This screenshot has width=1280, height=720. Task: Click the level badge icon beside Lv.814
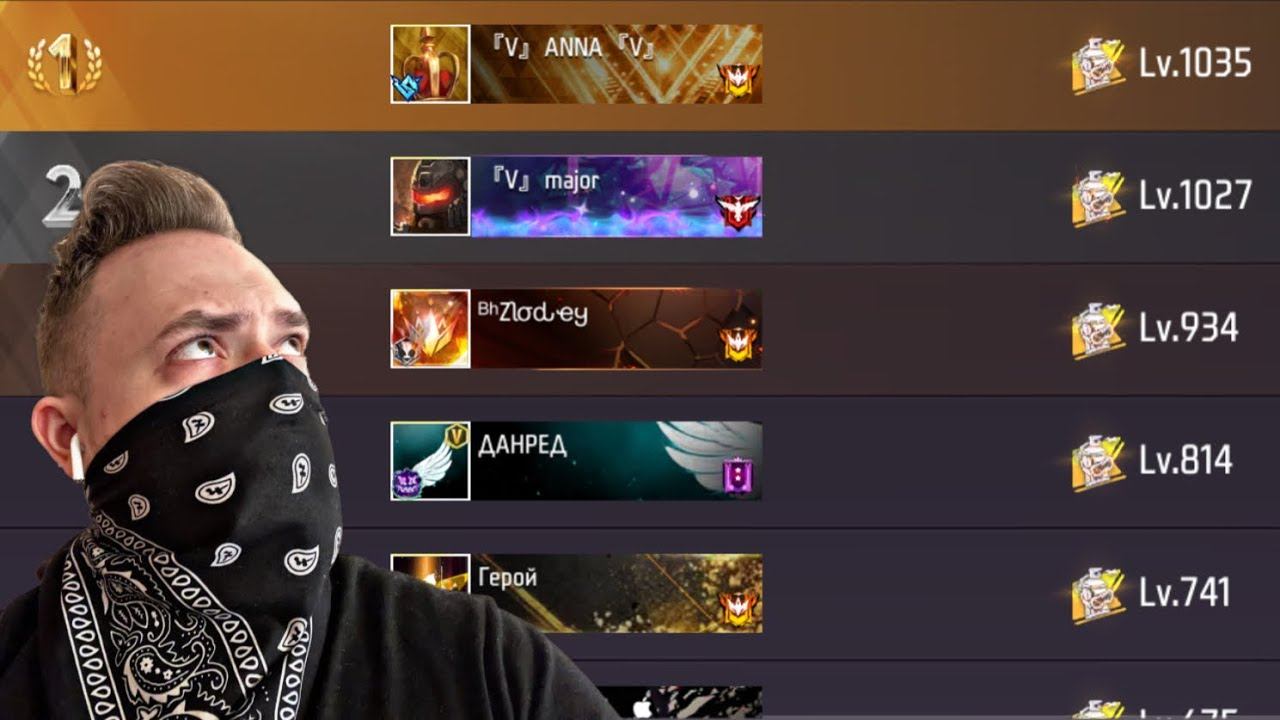[1099, 463]
